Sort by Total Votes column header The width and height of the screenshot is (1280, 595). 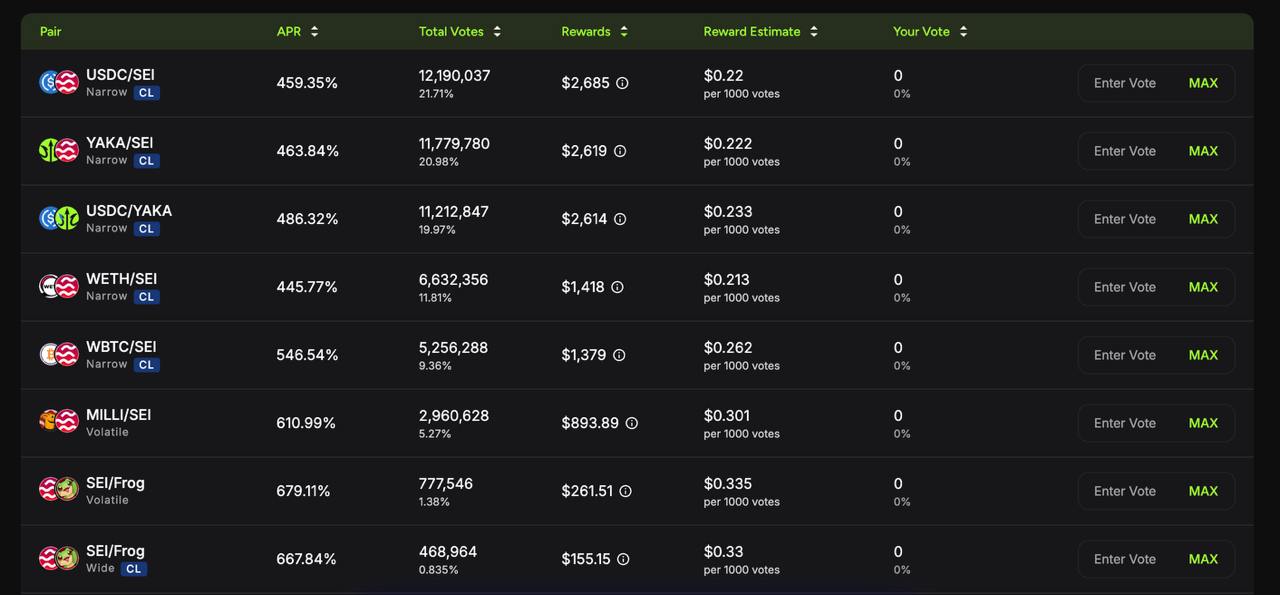pos(460,31)
